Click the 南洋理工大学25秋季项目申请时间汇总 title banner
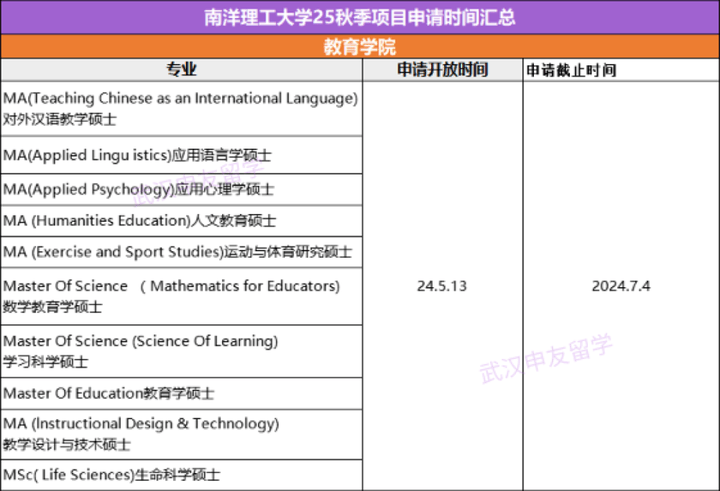 [360, 17]
